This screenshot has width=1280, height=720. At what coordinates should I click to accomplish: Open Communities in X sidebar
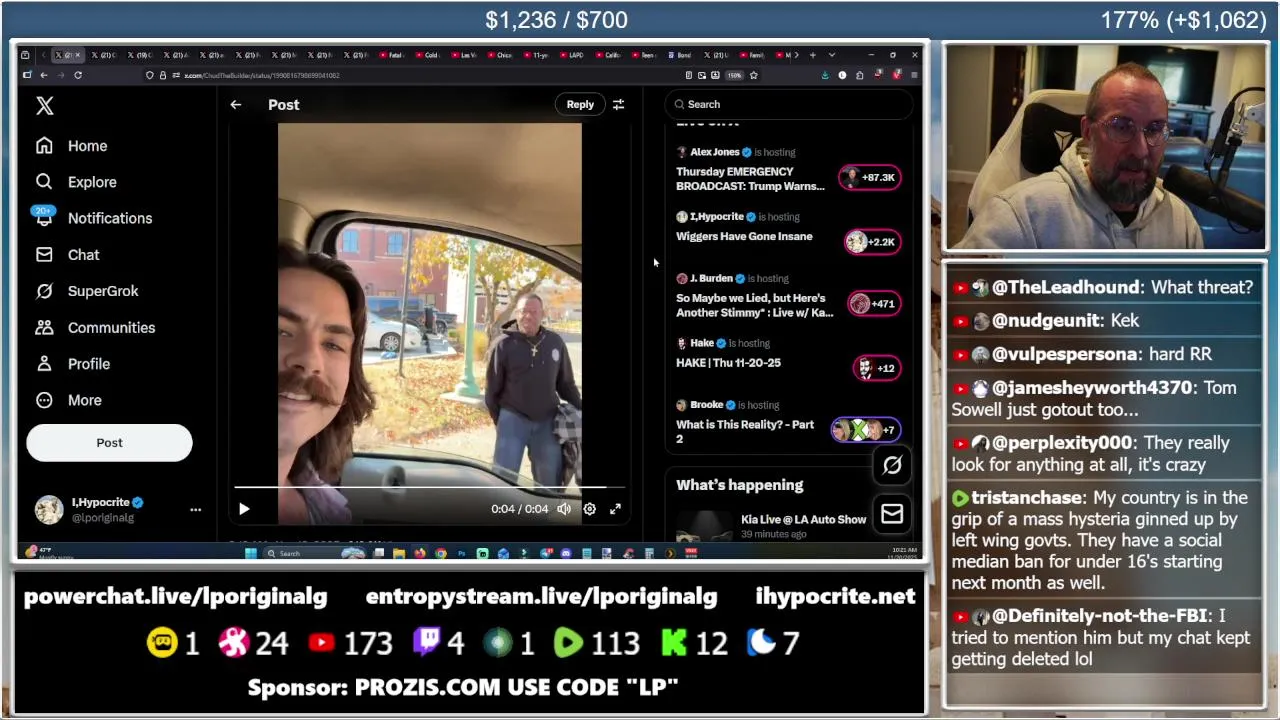(x=94, y=328)
